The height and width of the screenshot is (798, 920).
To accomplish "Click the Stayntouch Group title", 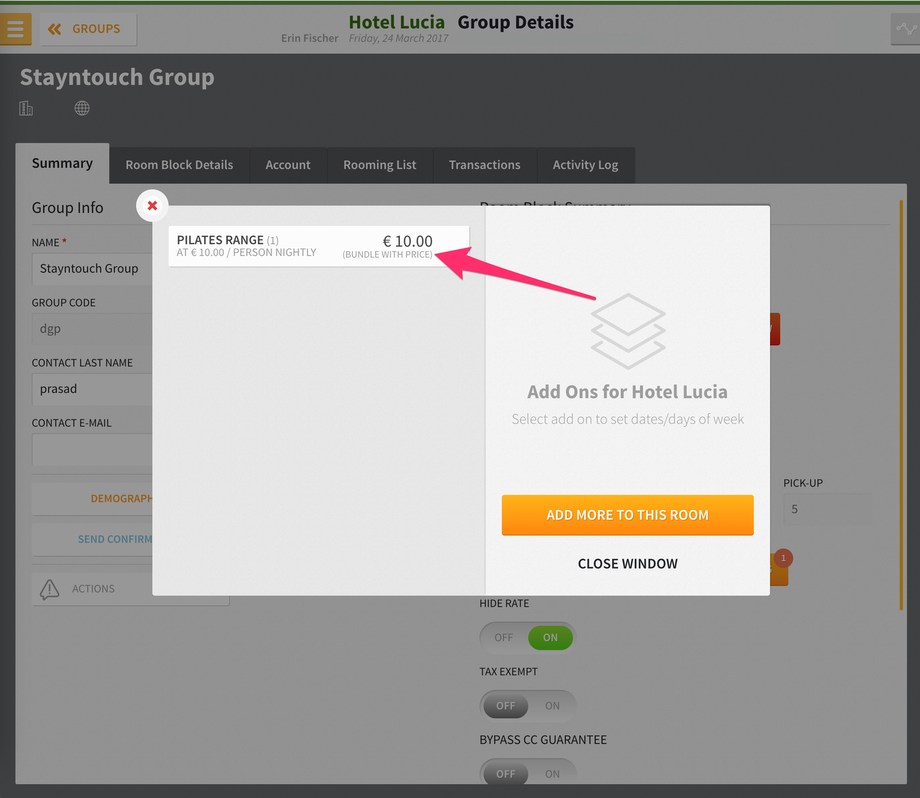I will click(x=117, y=77).
